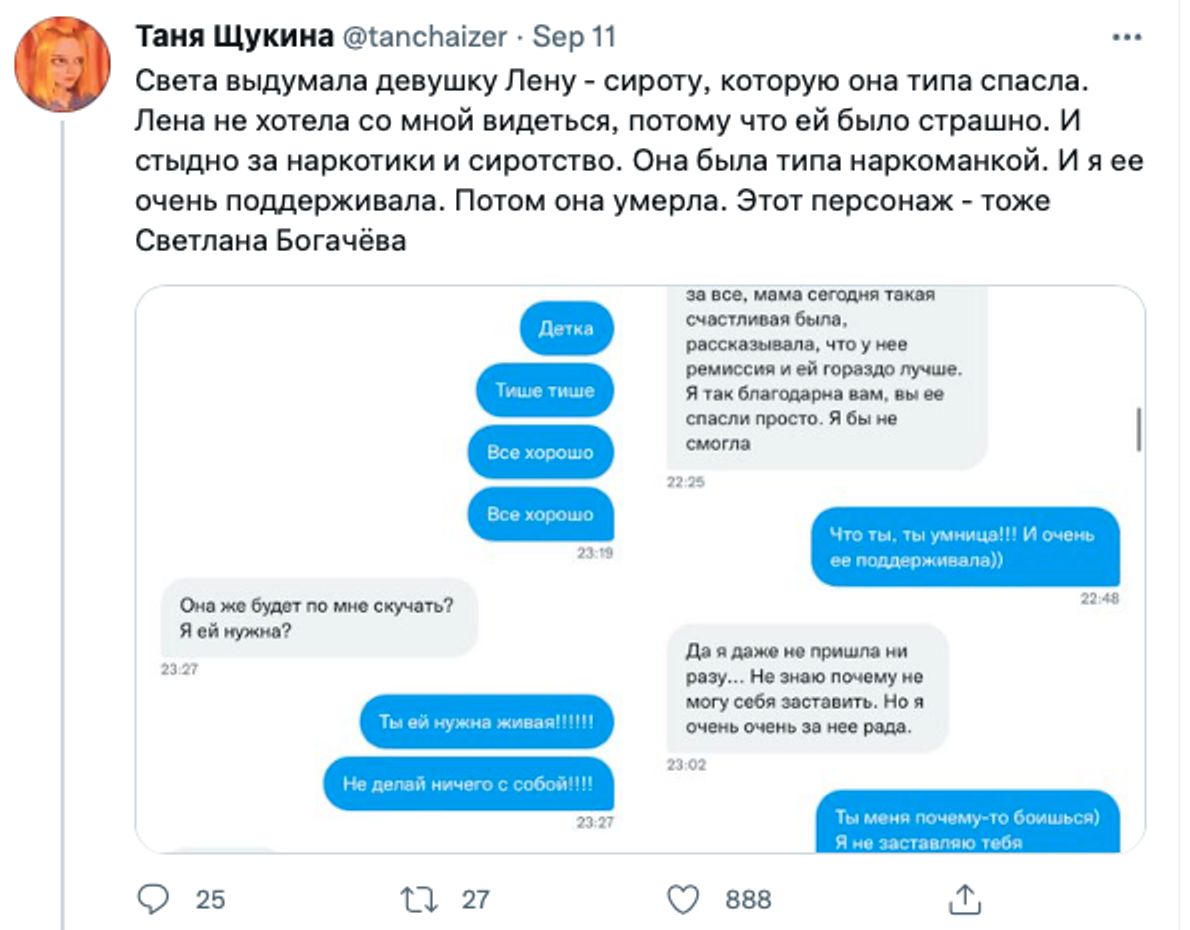Click the blue 'Детка' message bubble
The width and height of the screenshot is (1190, 930).
point(566,328)
